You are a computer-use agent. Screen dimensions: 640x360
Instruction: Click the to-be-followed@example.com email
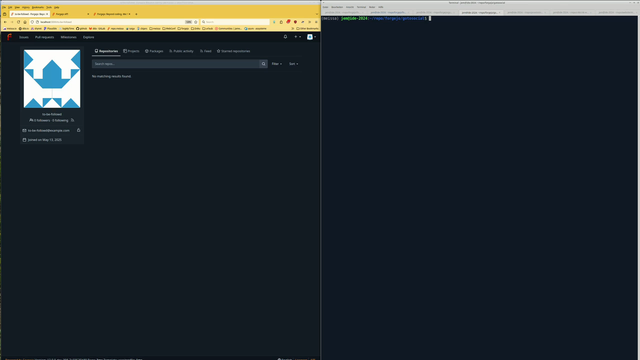[x=49, y=131]
